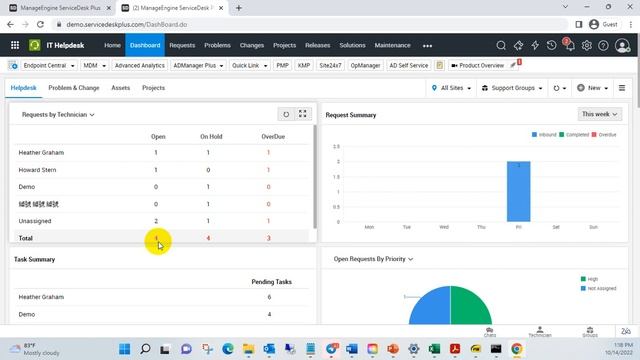Image resolution: width=640 pixels, height=360 pixels.
Task: Open the Maintenance menu
Action: pos(392,45)
